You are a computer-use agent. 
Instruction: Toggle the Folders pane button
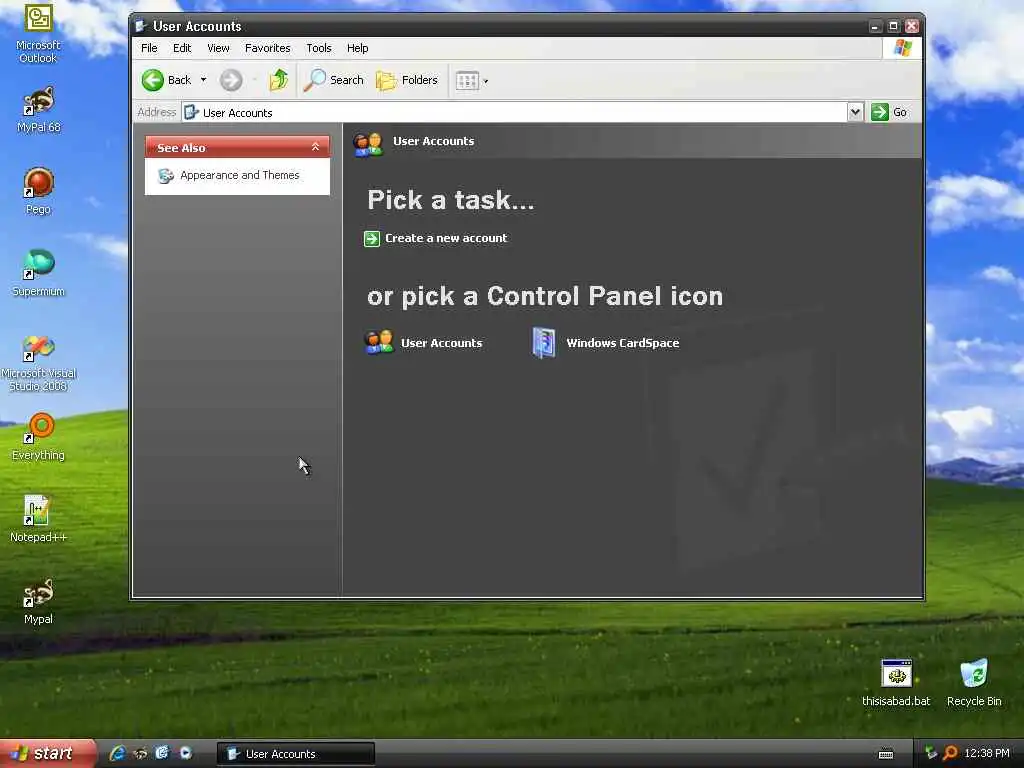coord(407,80)
